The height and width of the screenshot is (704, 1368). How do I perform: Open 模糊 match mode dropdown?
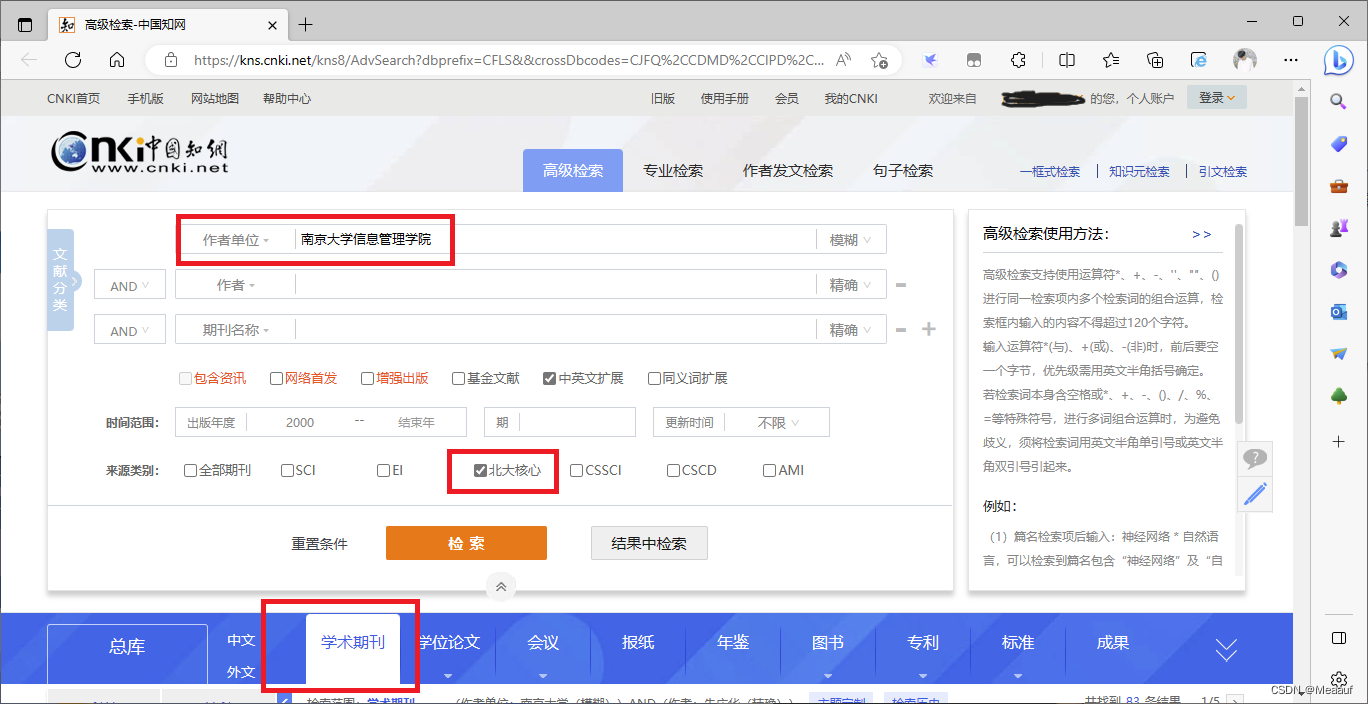coord(851,240)
